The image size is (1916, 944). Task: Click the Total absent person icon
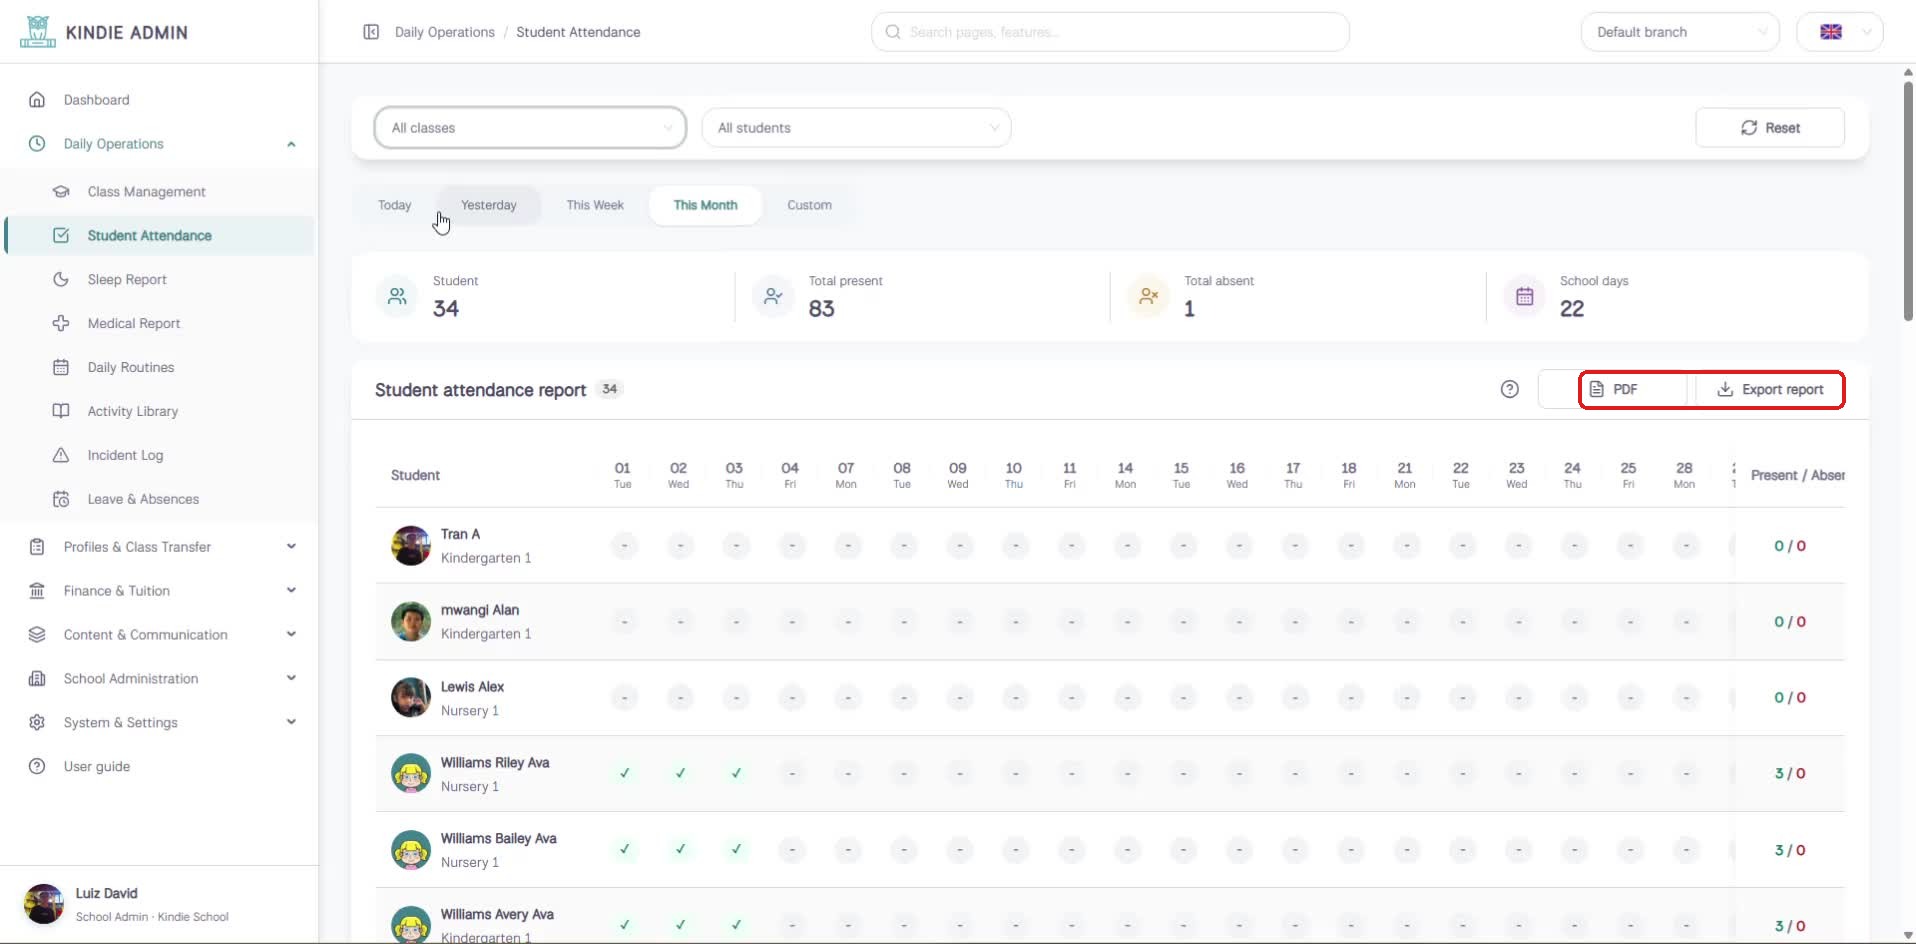1149,297
